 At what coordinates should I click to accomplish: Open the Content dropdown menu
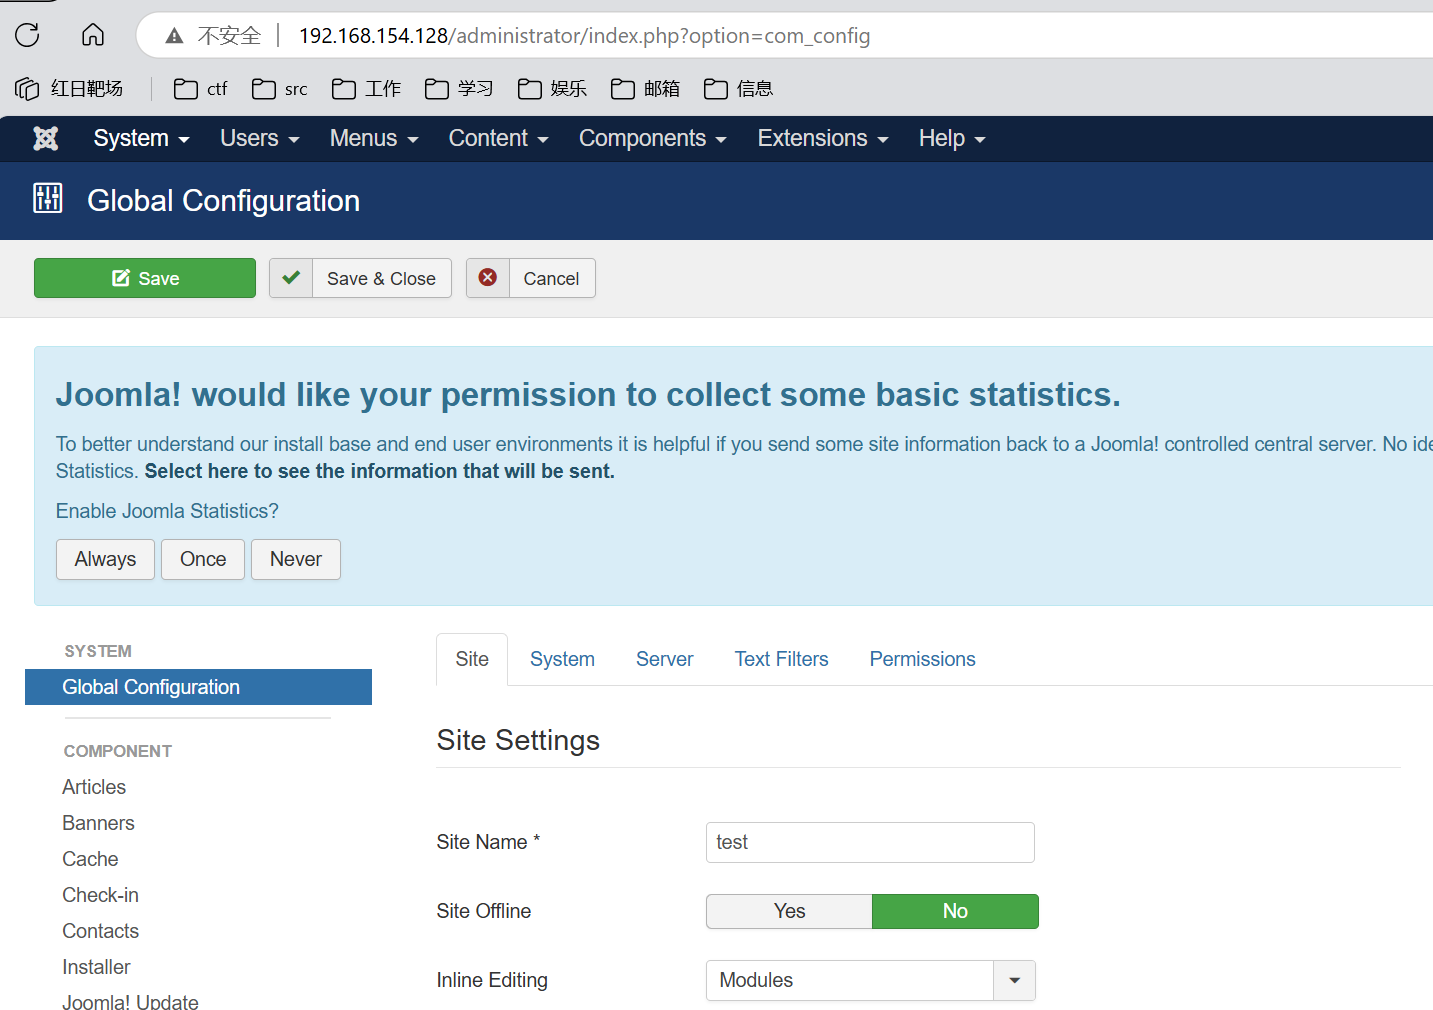point(498,138)
